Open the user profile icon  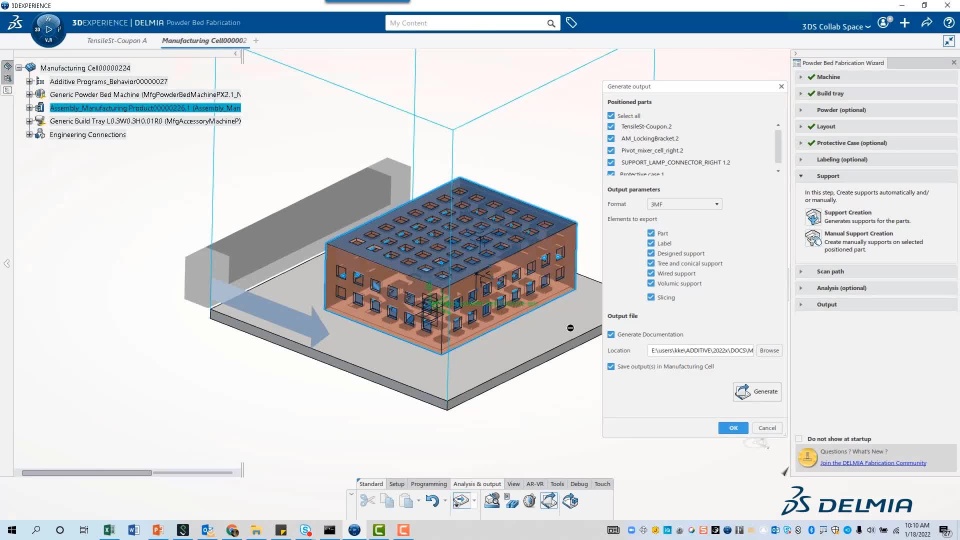point(883,23)
